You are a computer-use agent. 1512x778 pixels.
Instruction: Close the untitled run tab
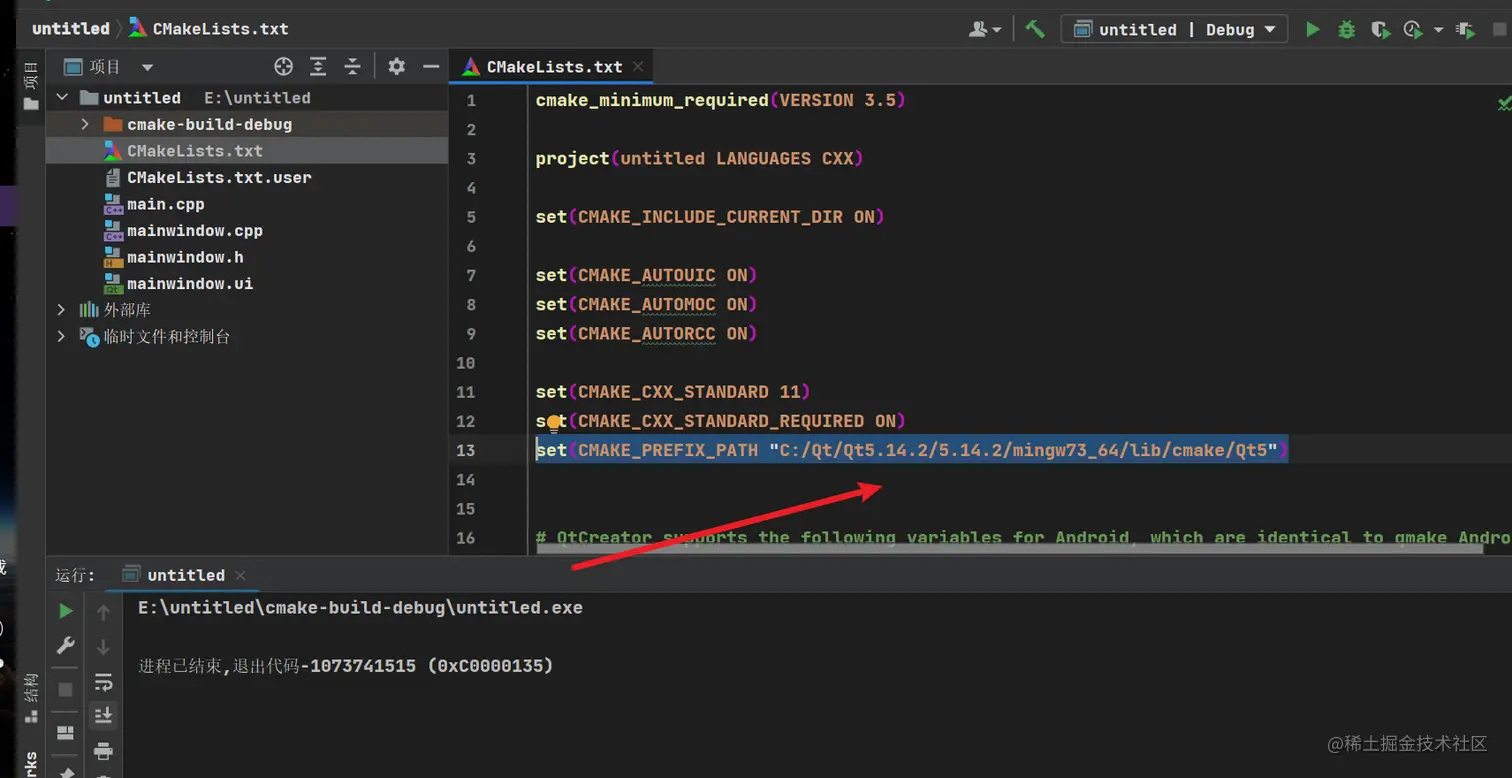240,575
